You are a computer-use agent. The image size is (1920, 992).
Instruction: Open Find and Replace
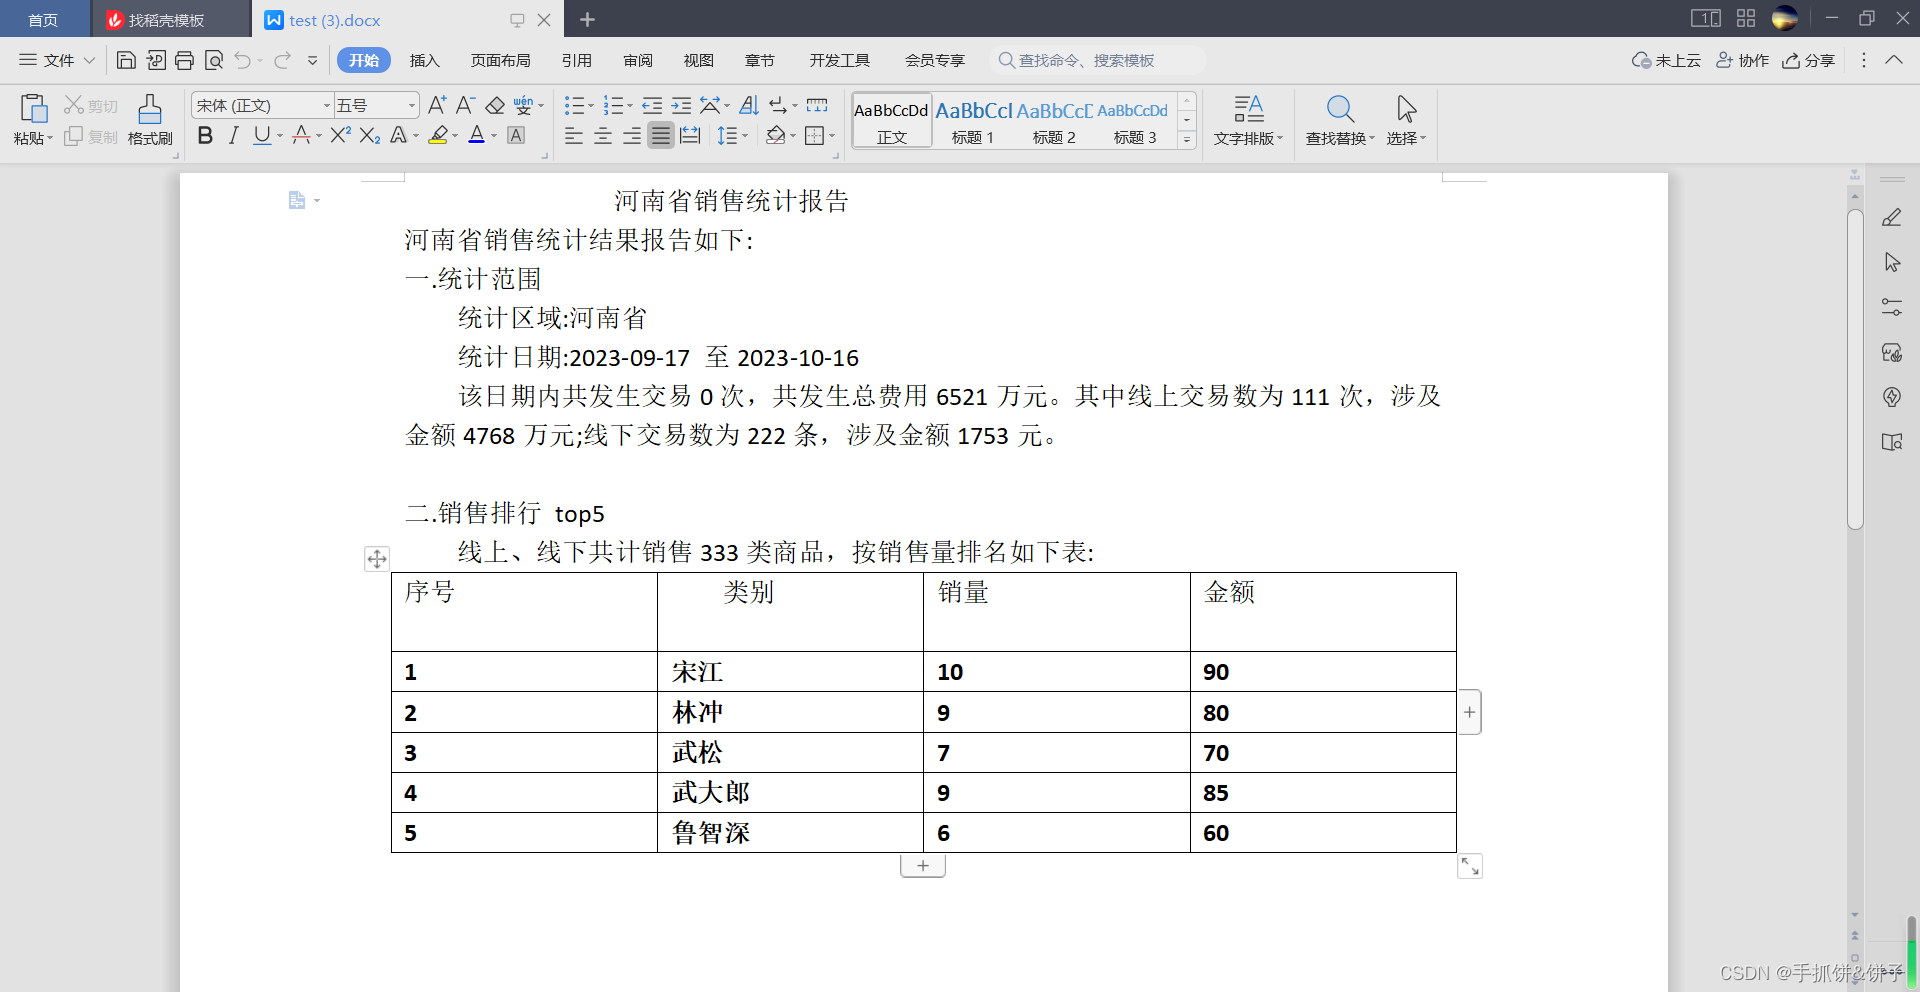[1339, 118]
